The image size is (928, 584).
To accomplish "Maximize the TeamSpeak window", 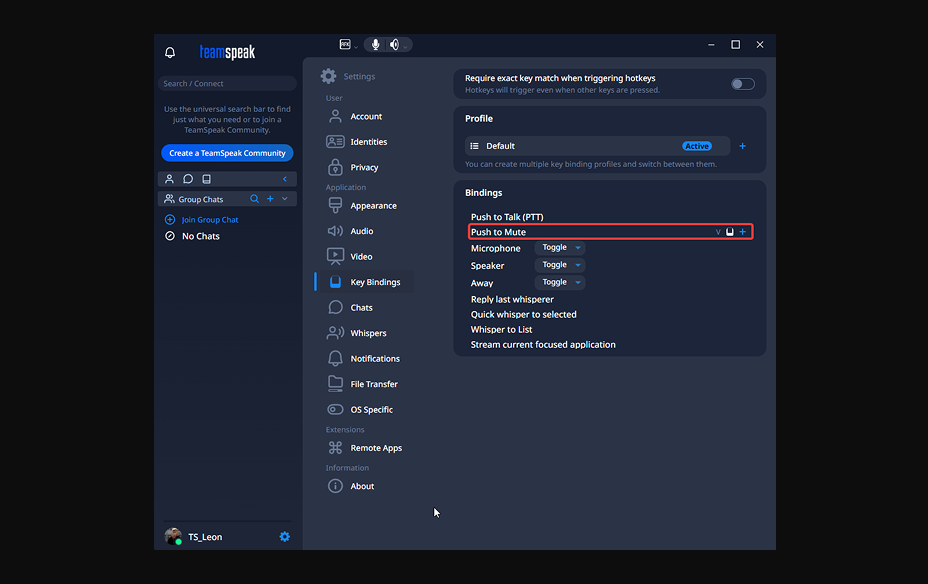I will 736,45.
